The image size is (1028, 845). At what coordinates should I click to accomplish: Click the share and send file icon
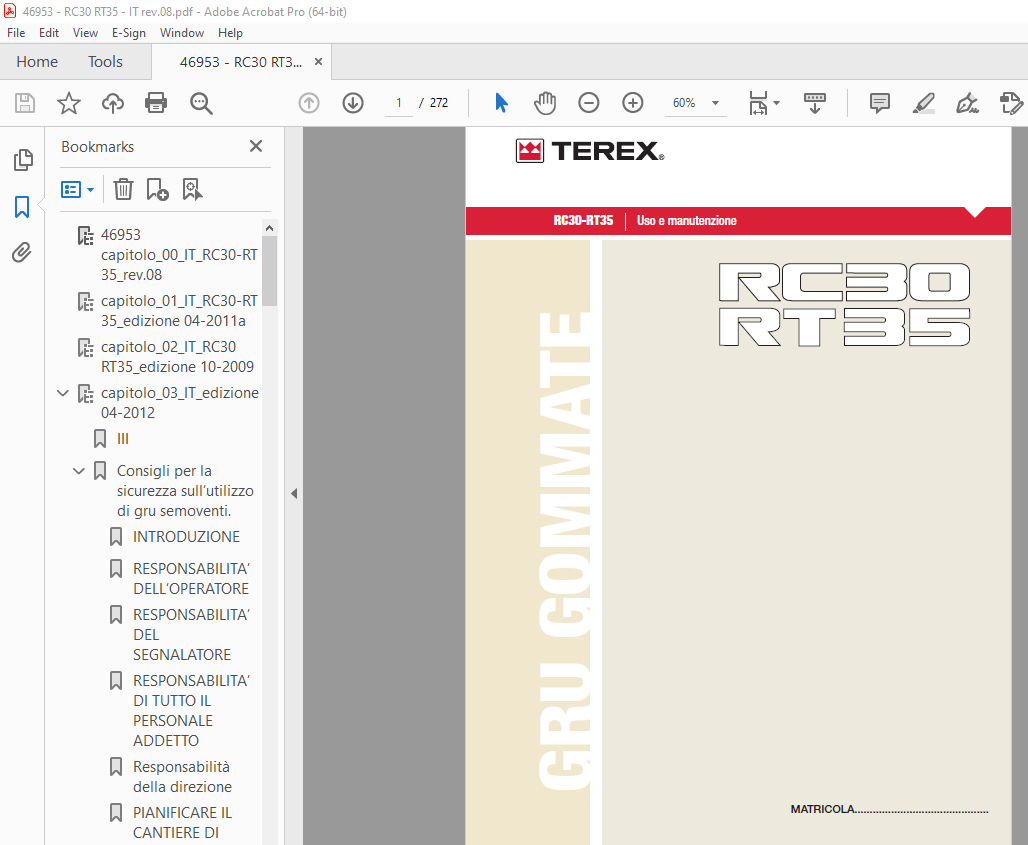pyautogui.click(x=1010, y=103)
